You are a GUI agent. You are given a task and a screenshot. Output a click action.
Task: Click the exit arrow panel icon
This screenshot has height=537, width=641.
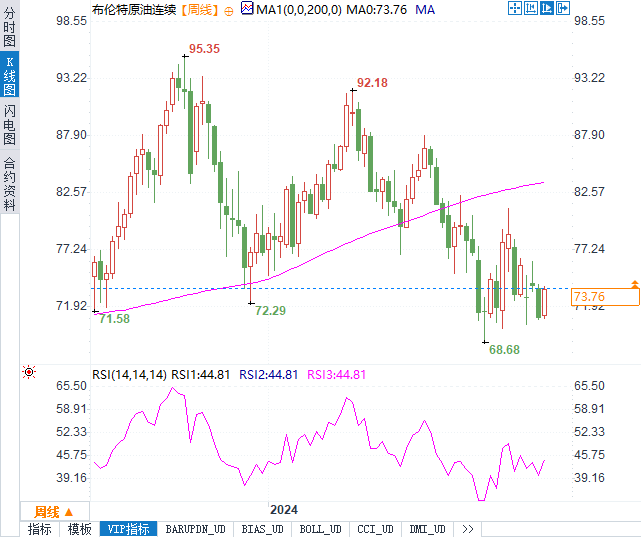click(x=563, y=8)
